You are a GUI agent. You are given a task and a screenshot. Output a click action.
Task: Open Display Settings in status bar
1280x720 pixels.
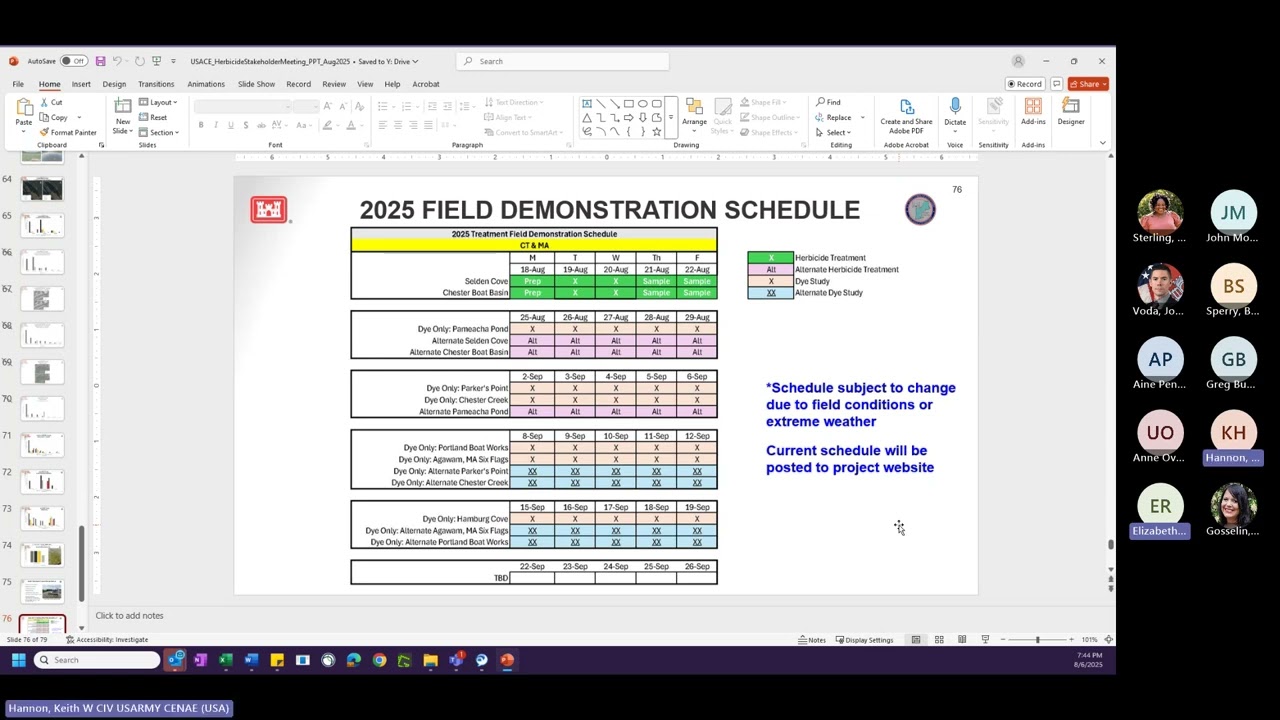pos(864,640)
